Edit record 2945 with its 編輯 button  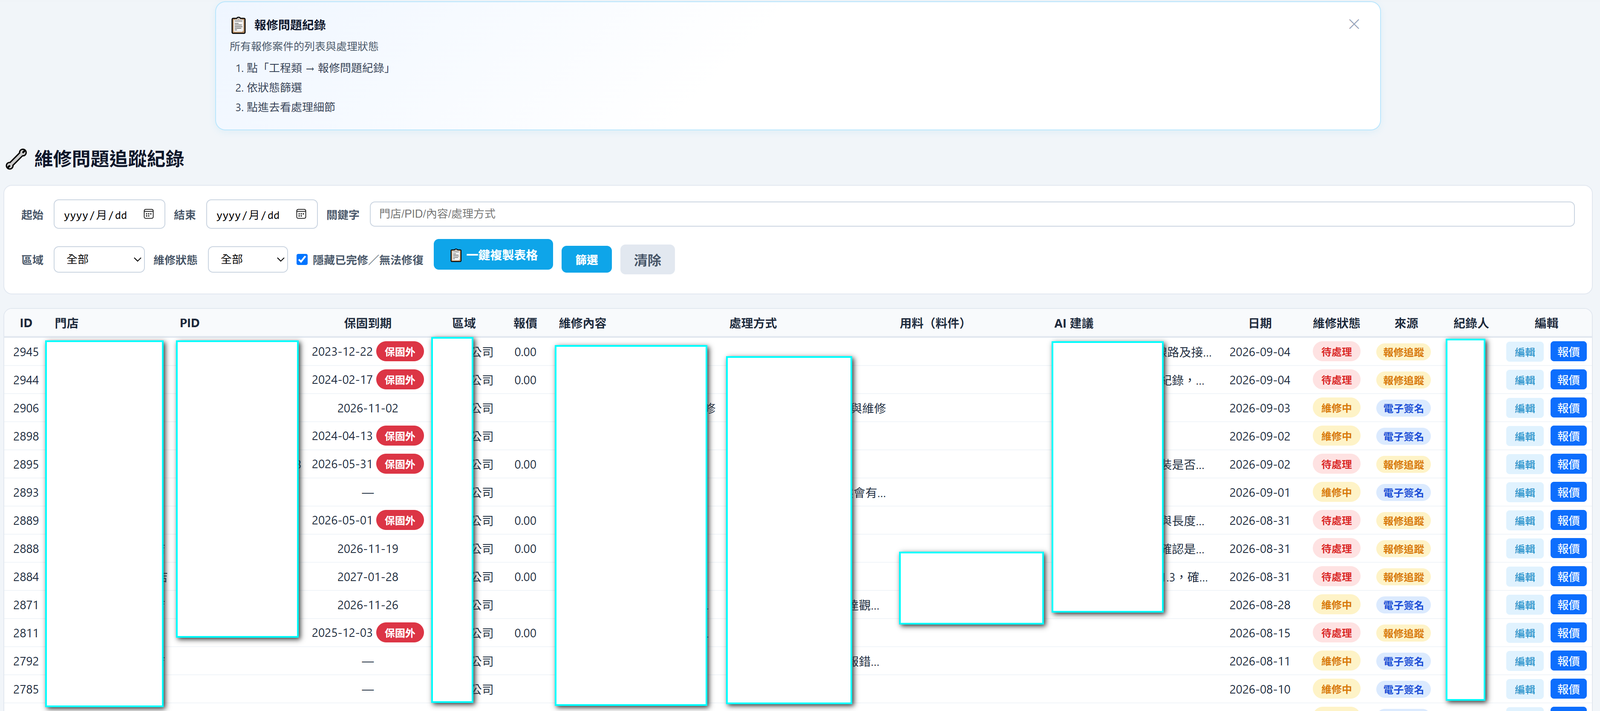point(1525,352)
